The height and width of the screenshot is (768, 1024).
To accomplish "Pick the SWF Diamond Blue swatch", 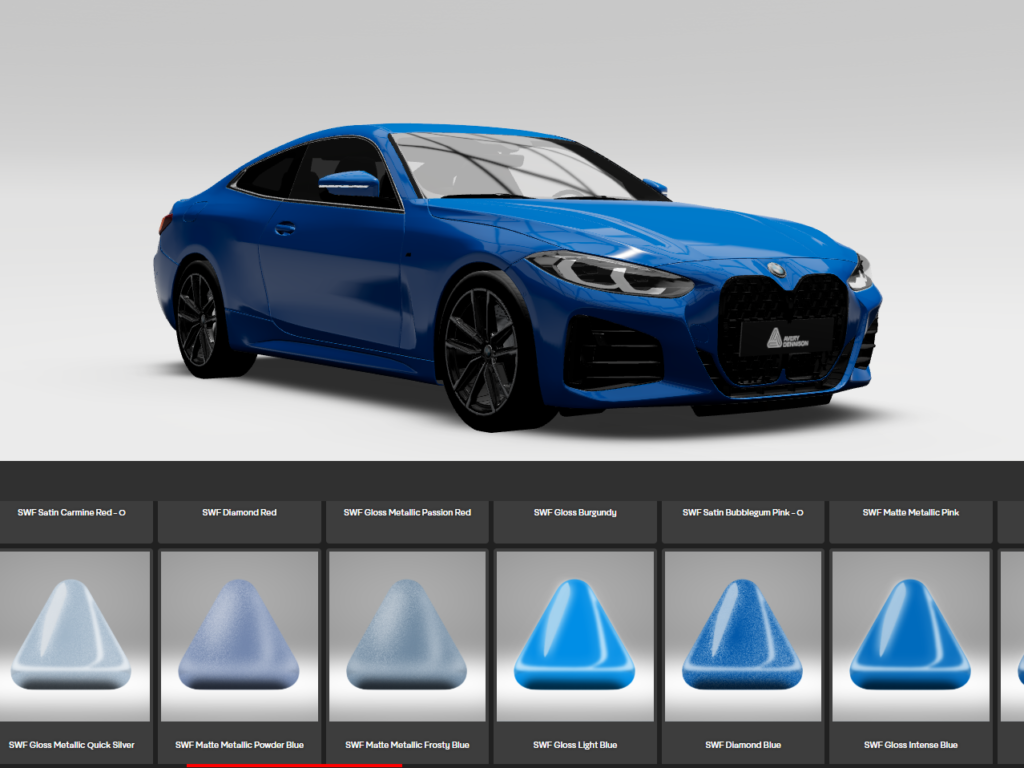I will pos(743,635).
